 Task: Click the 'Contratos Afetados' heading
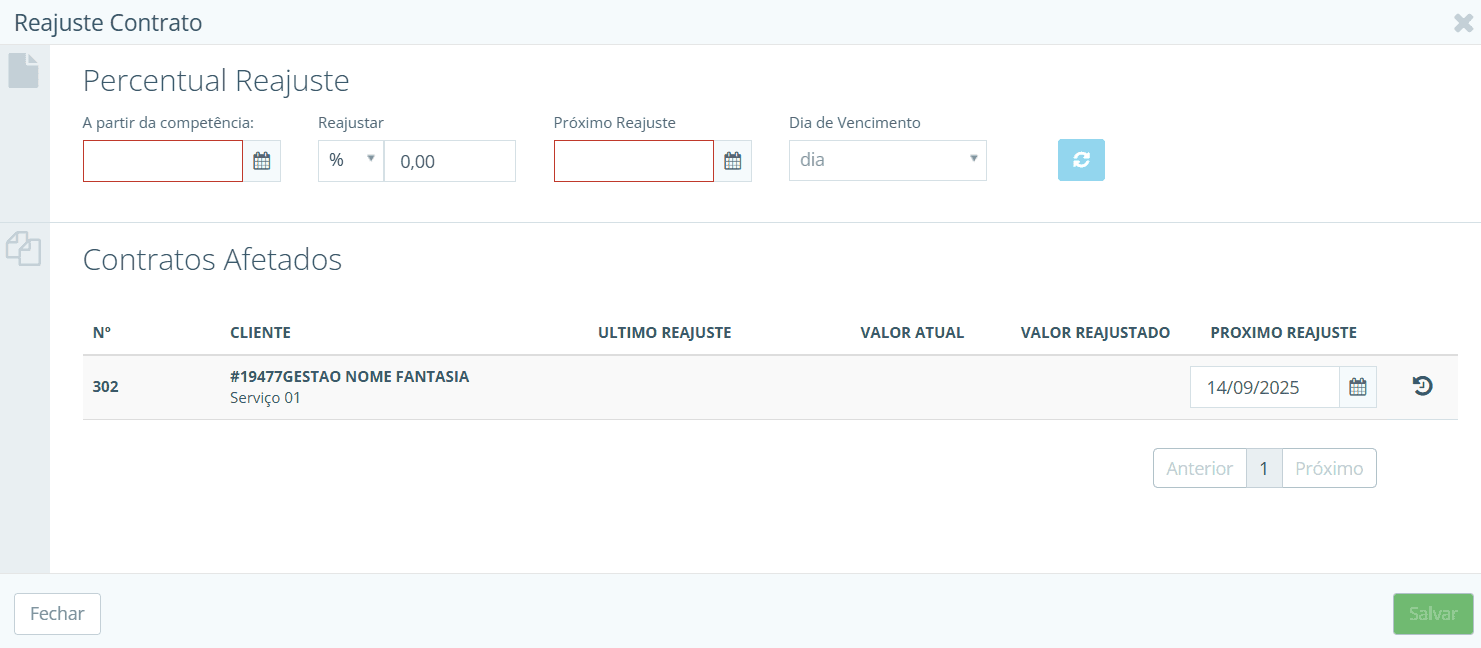click(x=212, y=260)
